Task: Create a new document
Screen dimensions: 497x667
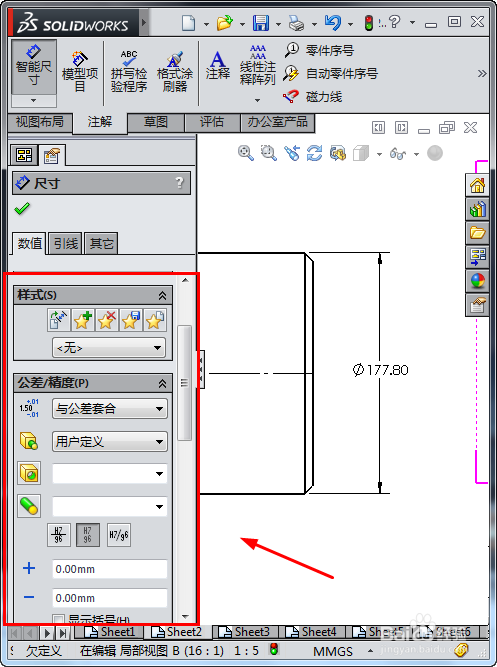Action: pos(188,23)
